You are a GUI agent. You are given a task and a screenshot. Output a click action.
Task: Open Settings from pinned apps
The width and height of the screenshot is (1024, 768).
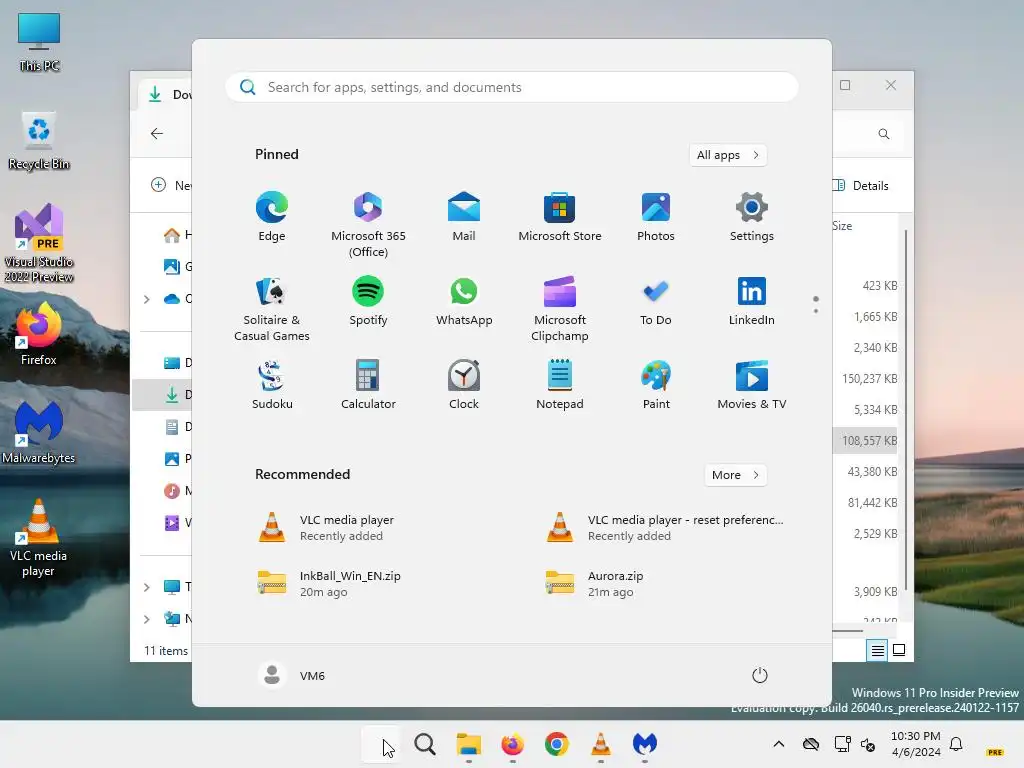pos(752,216)
